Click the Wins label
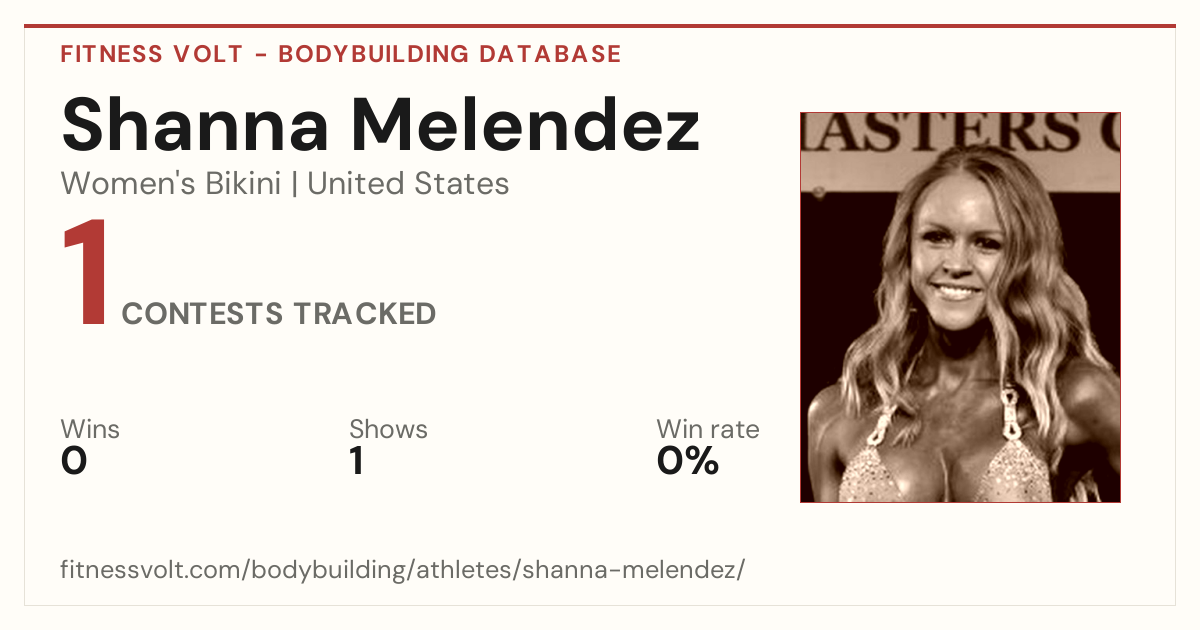The height and width of the screenshot is (630, 1200). click(90, 430)
